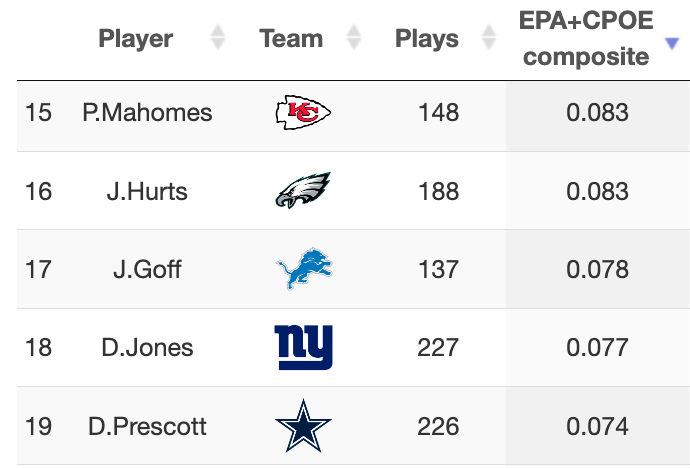Screen dimensions: 690x468
Task: Click the Plays column header
Action: [427, 38]
